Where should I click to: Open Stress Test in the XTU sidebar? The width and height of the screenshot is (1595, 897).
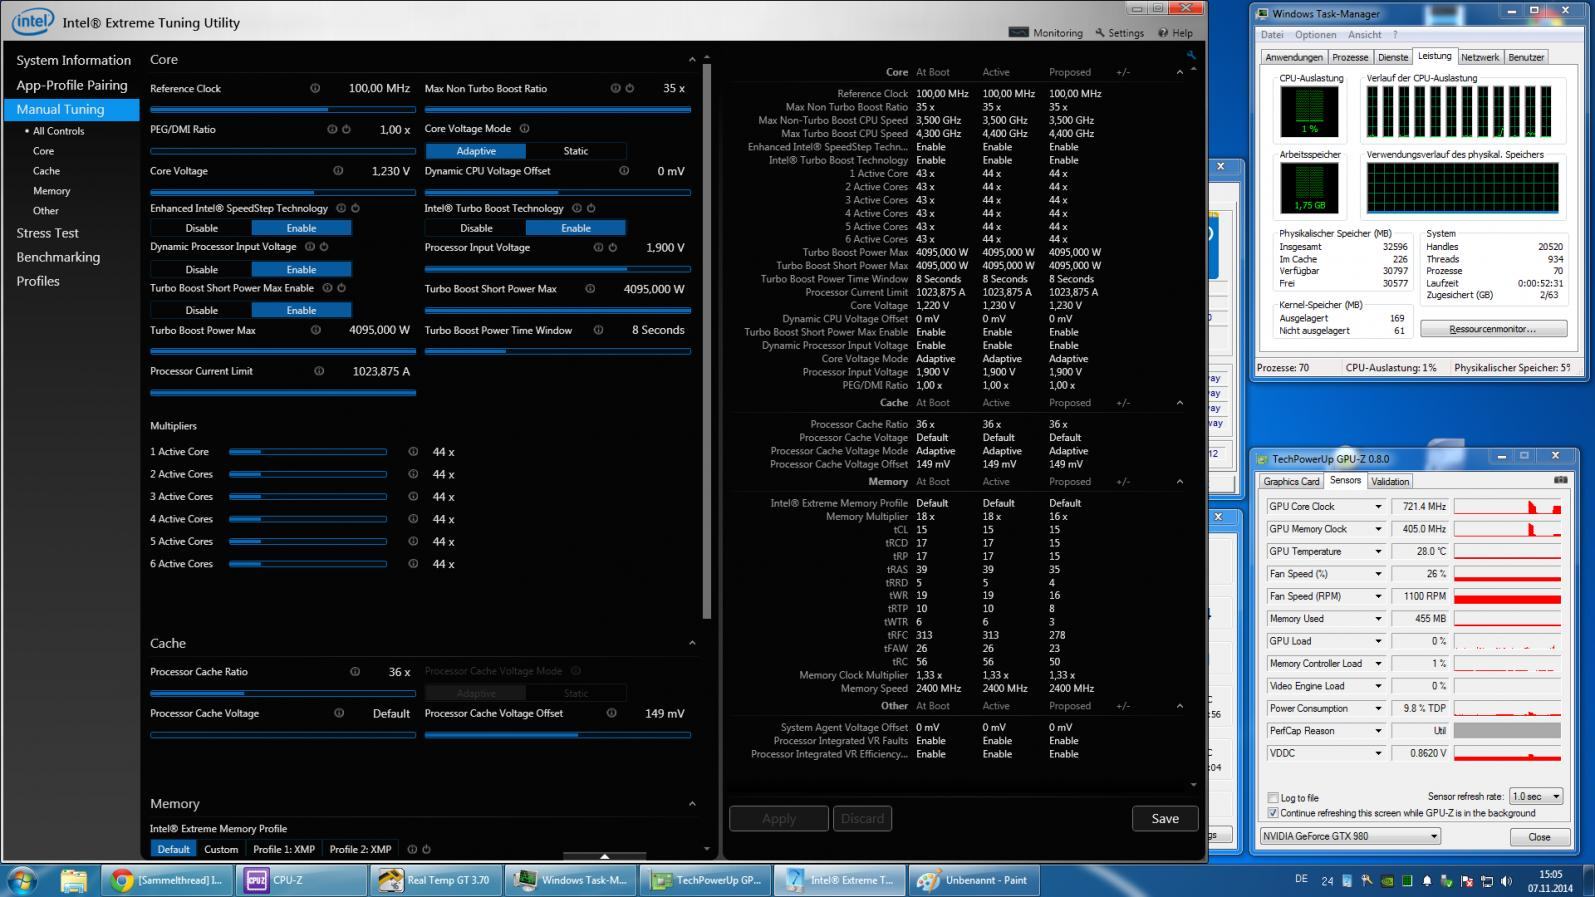(47, 233)
